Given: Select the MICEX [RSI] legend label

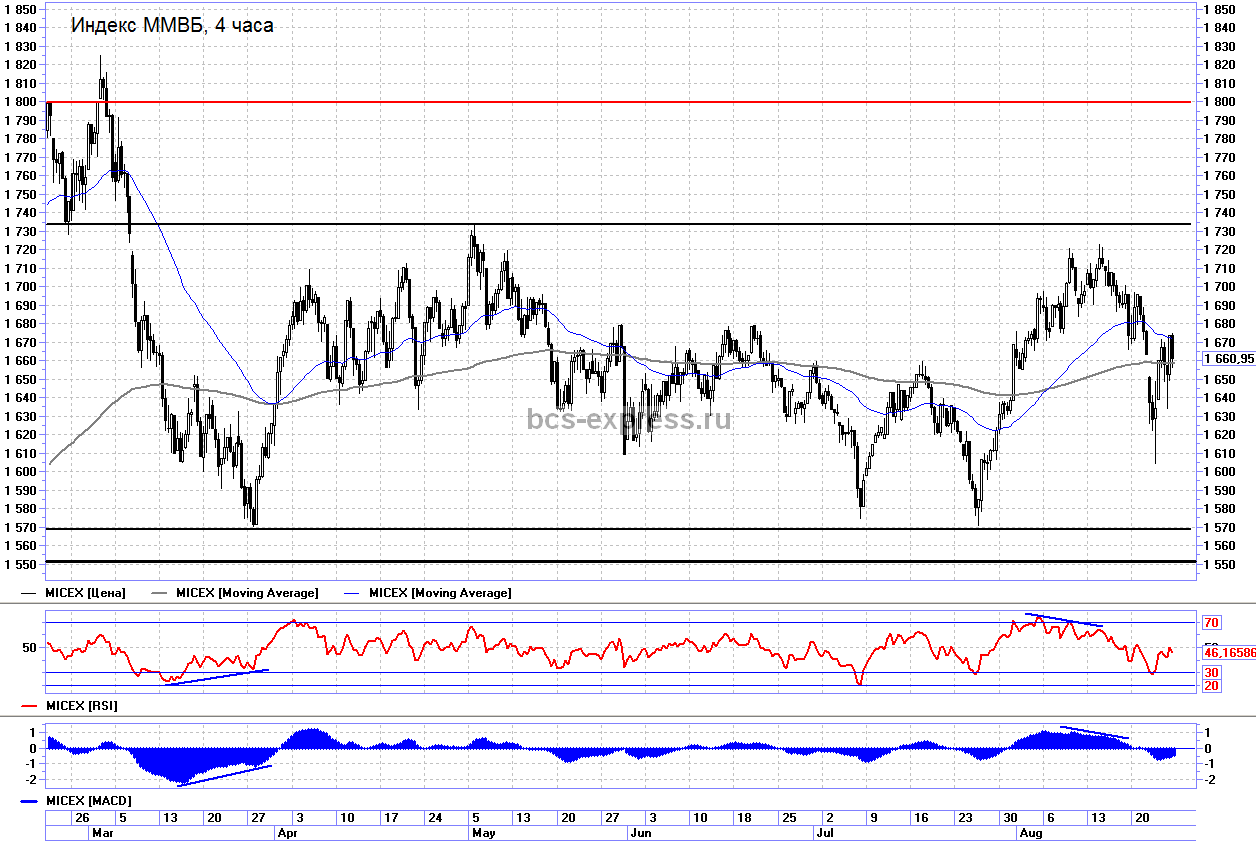Looking at the screenshot, I should 82,706.
